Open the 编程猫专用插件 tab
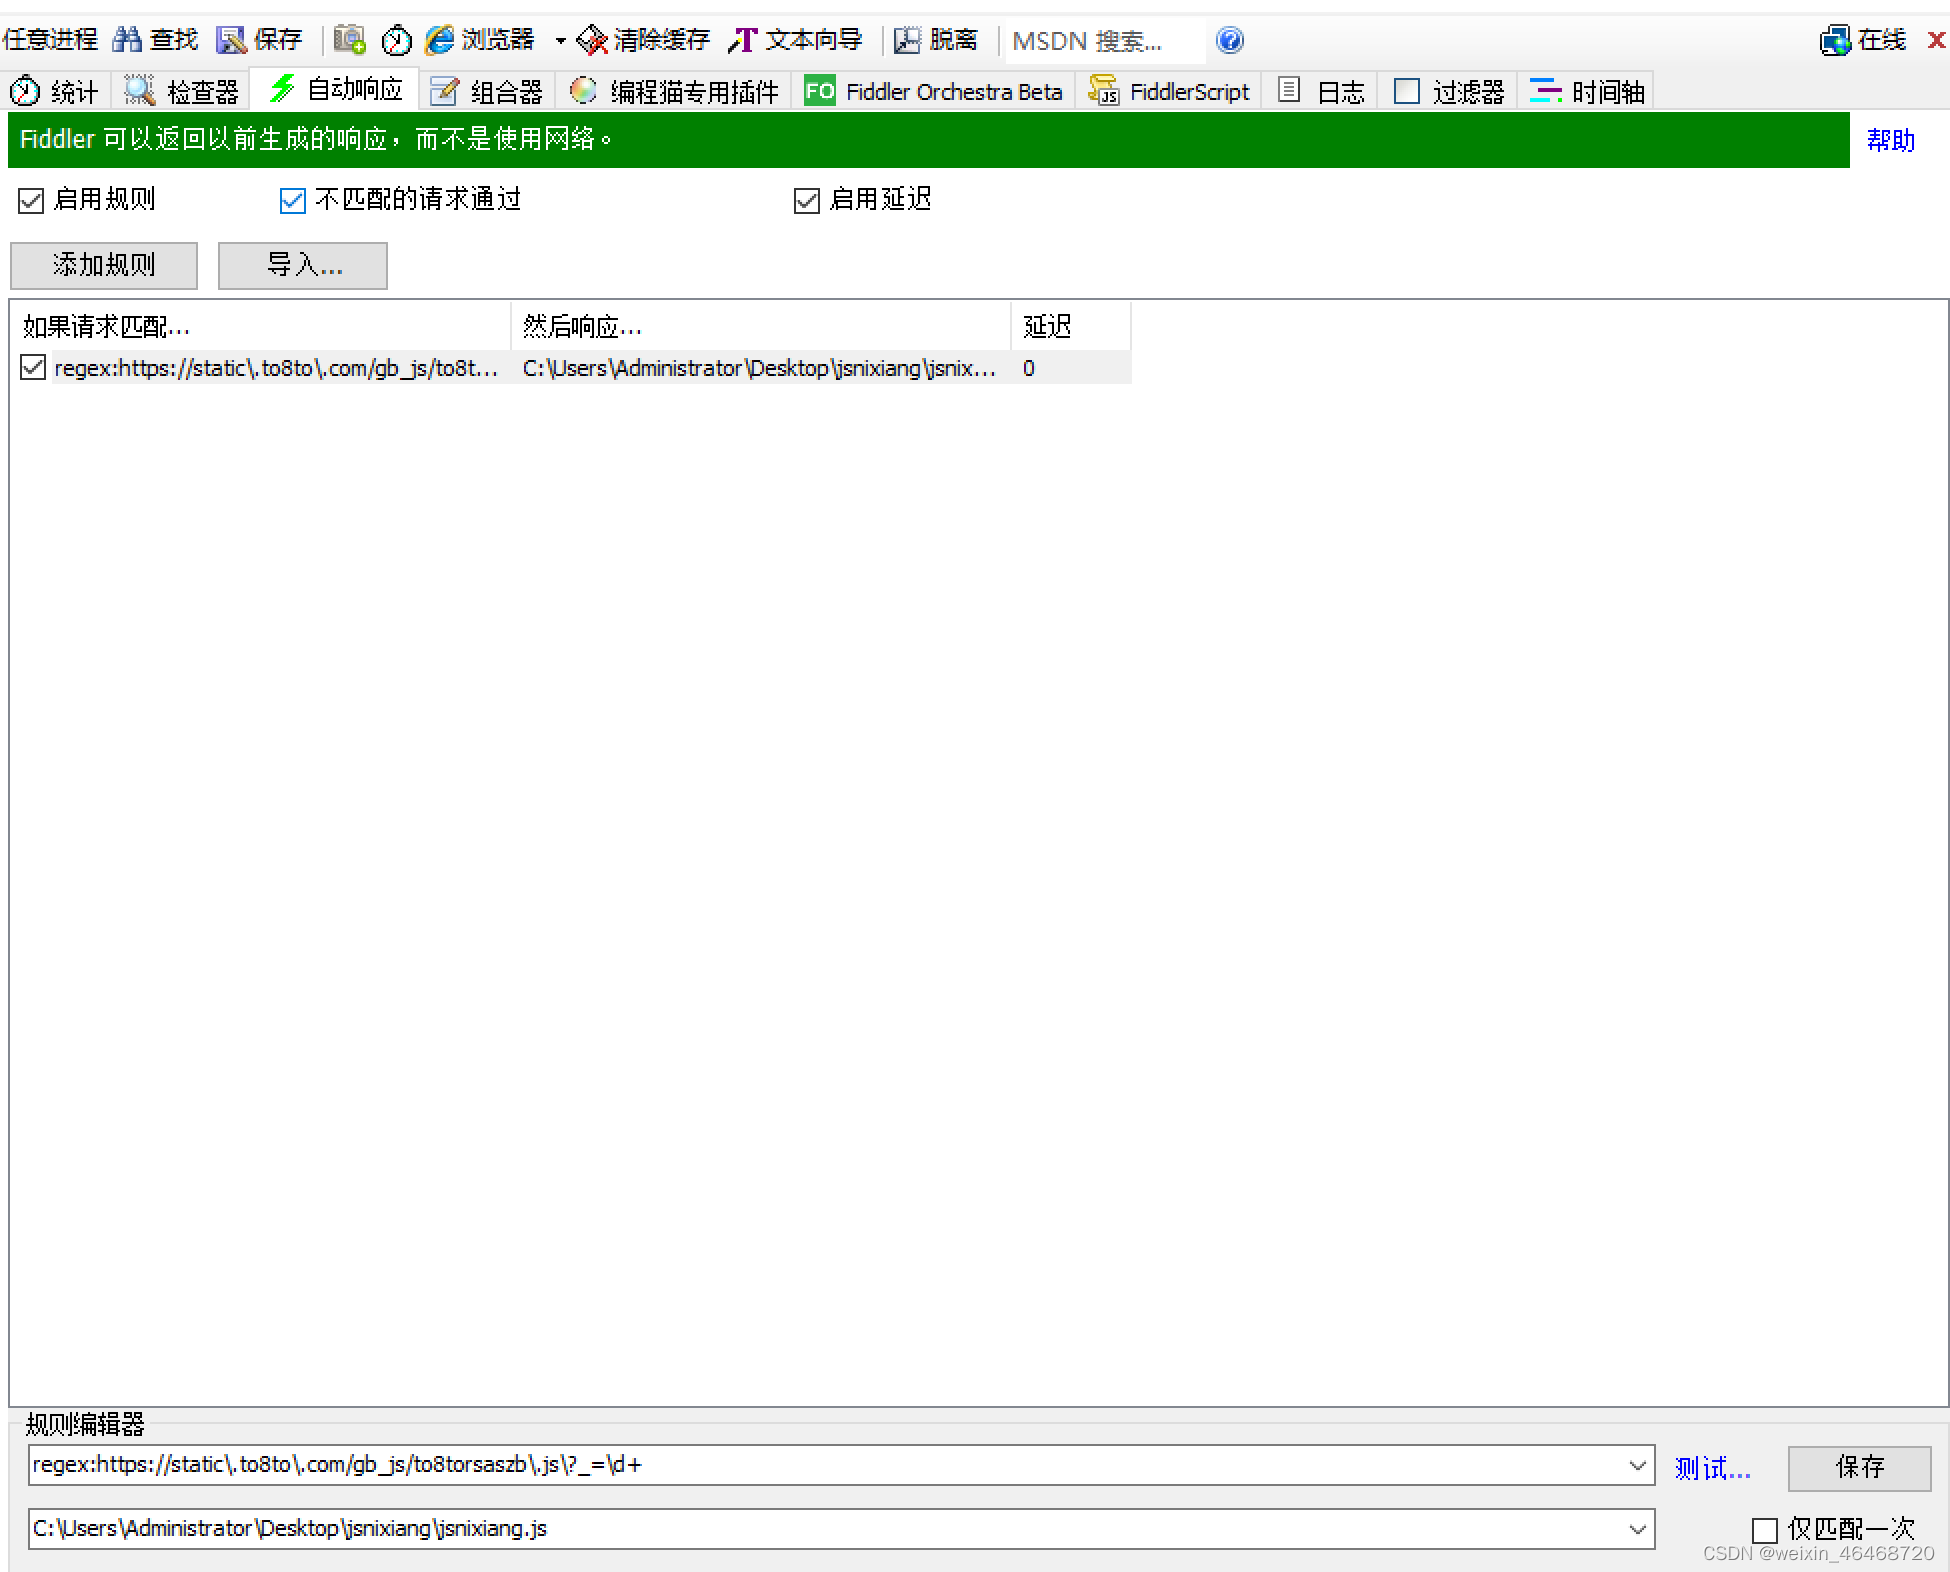1950x1572 pixels. (x=674, y=91)
